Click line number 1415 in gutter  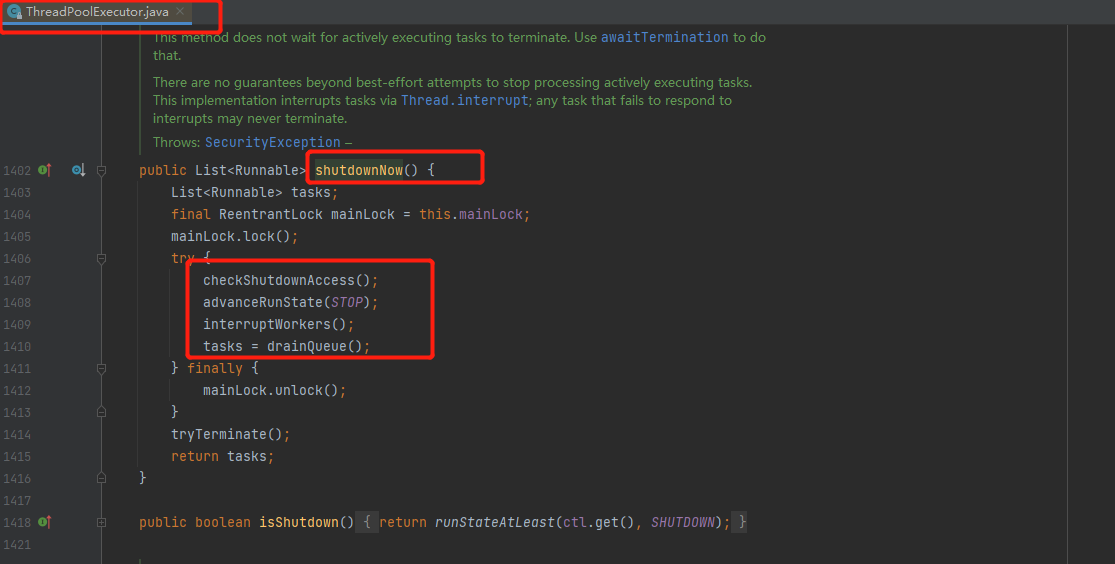click(17, 457)
